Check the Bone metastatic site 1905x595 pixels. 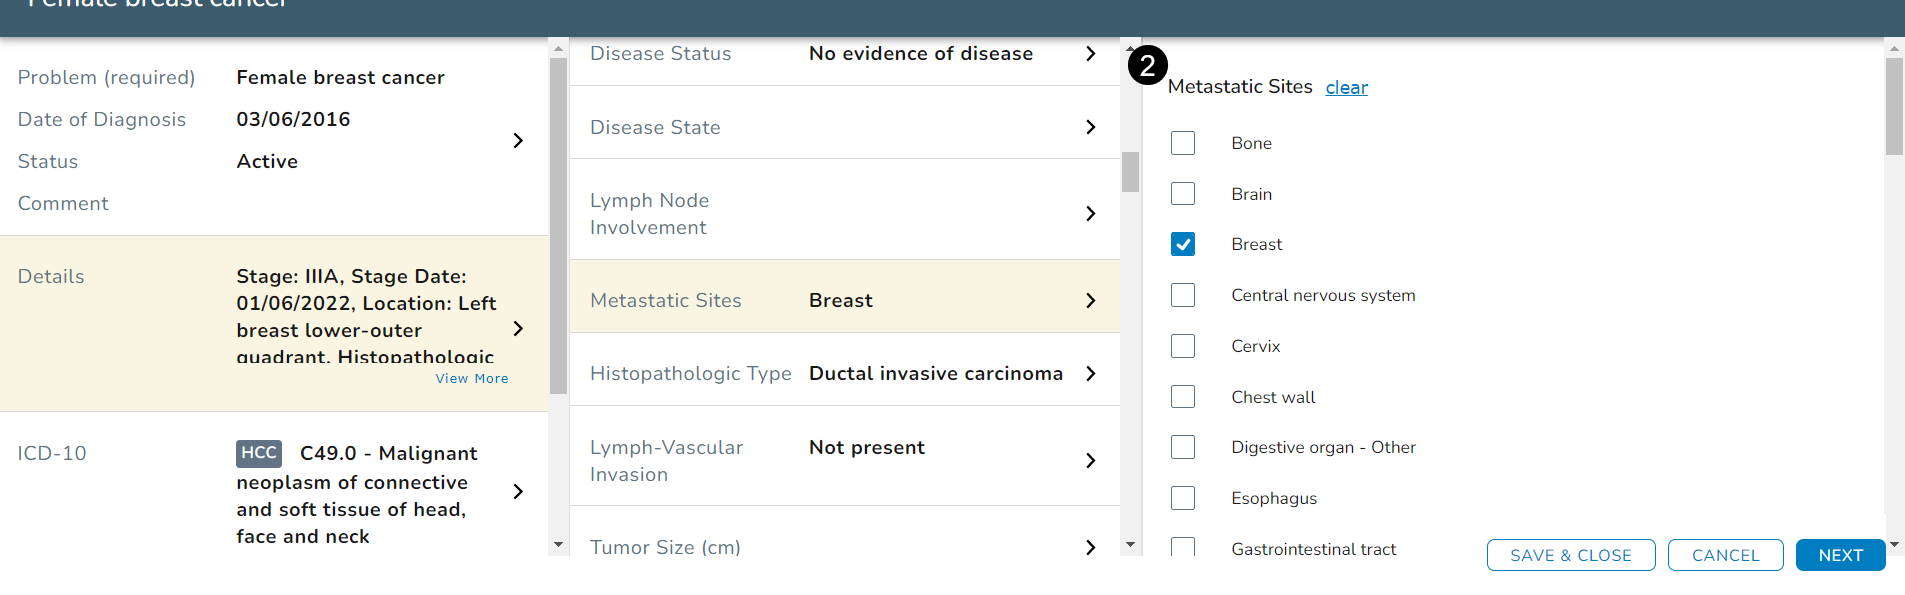tap(1183, 143)
